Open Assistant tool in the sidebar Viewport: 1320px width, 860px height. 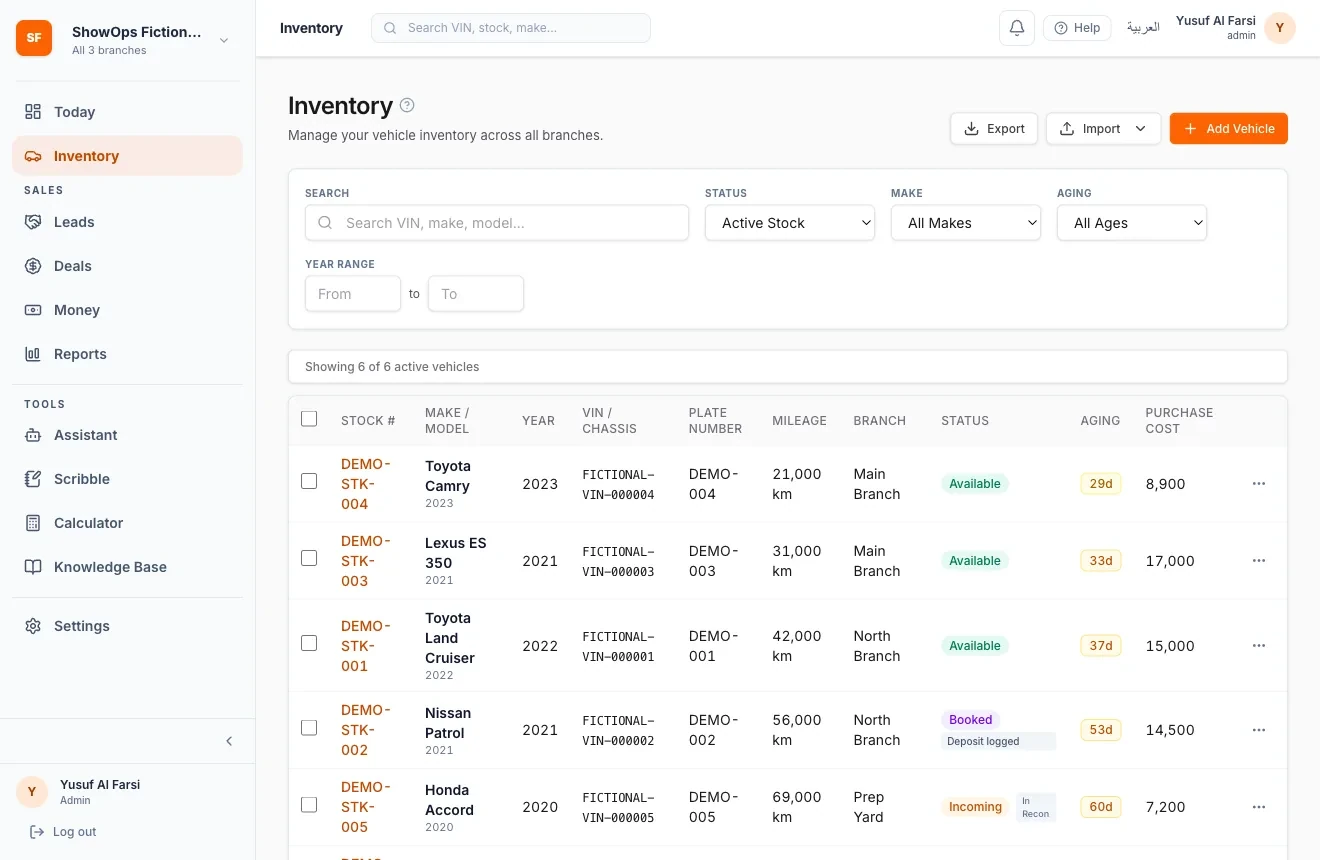[127, 435]
